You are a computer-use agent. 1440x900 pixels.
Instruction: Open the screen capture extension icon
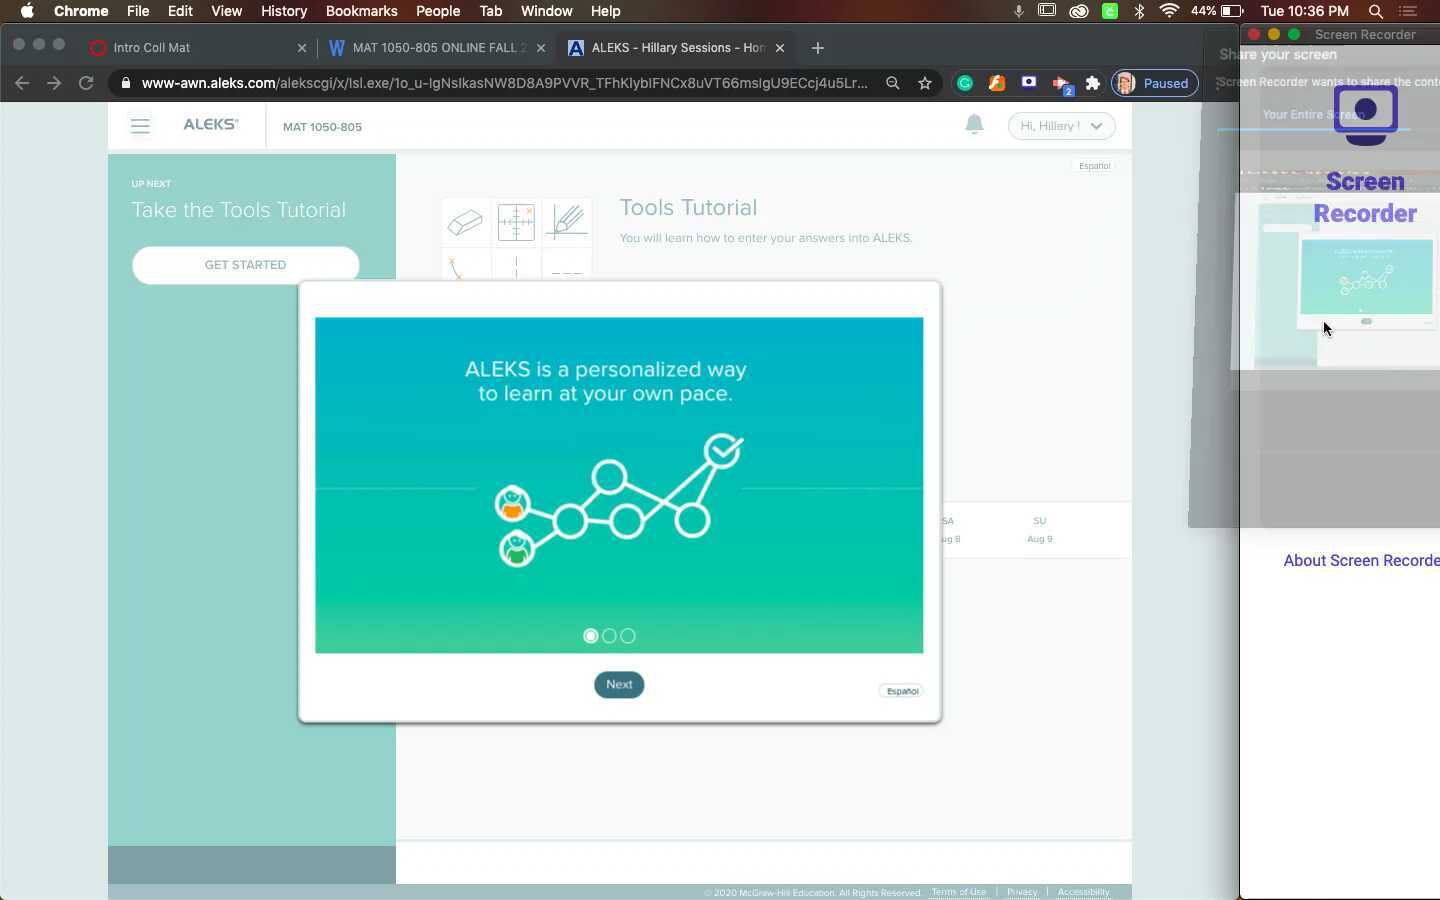tap(1029, 83)
